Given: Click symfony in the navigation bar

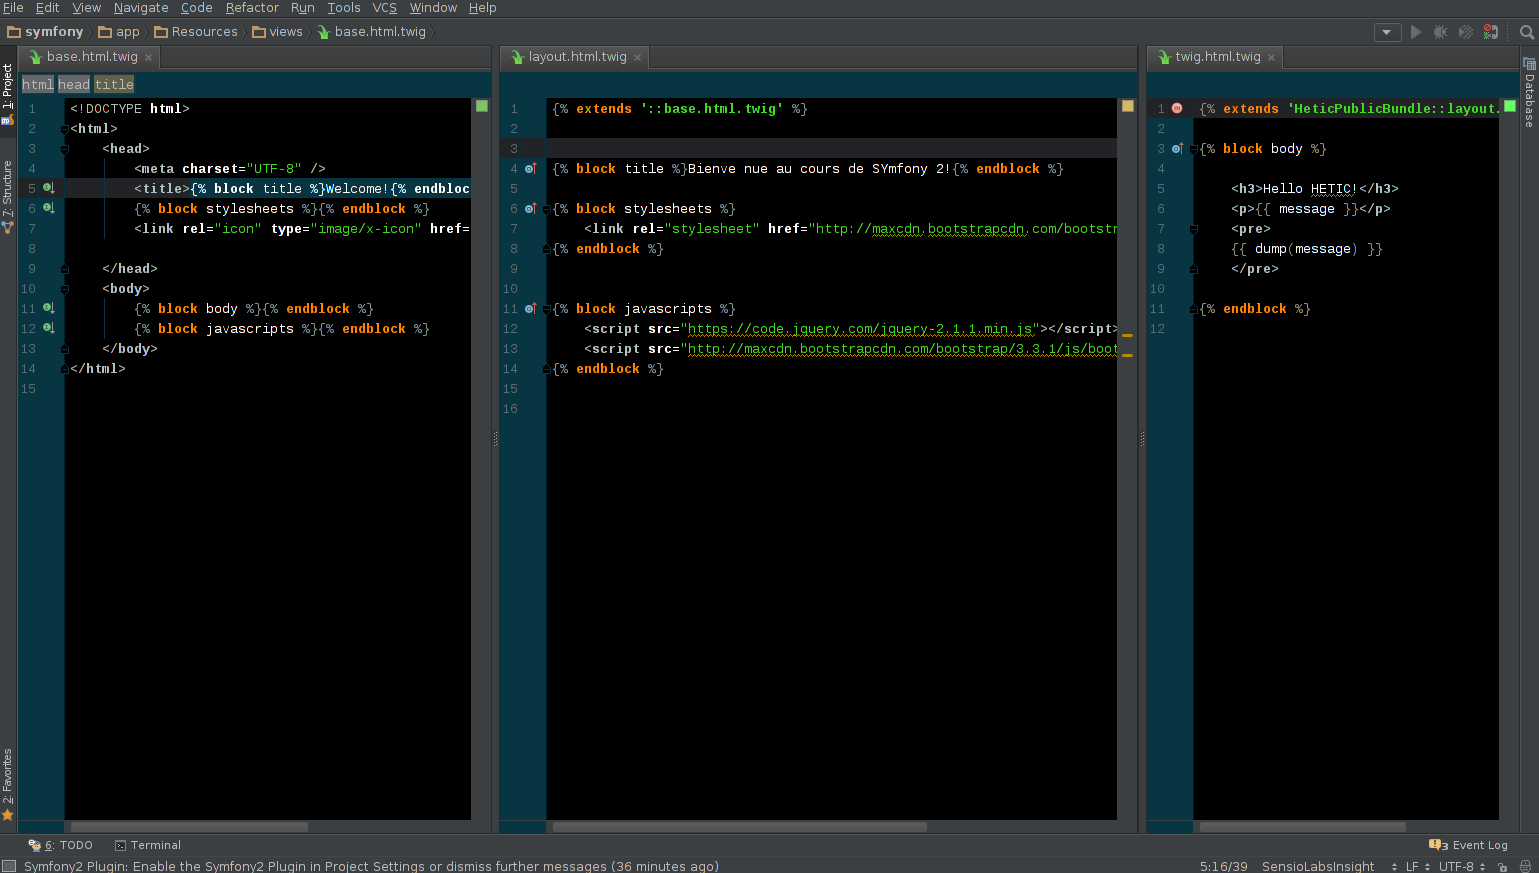Looking at the screenshot, I should [x=45, y=32].
